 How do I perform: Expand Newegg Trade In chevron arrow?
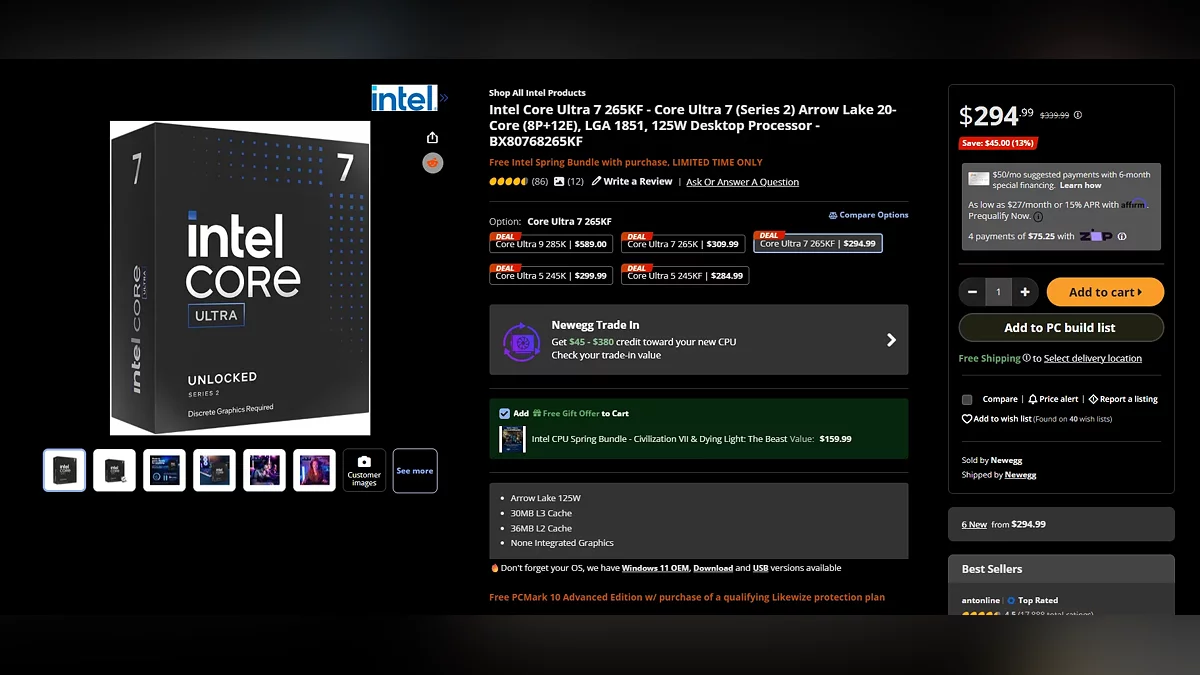tap(891, 340)
